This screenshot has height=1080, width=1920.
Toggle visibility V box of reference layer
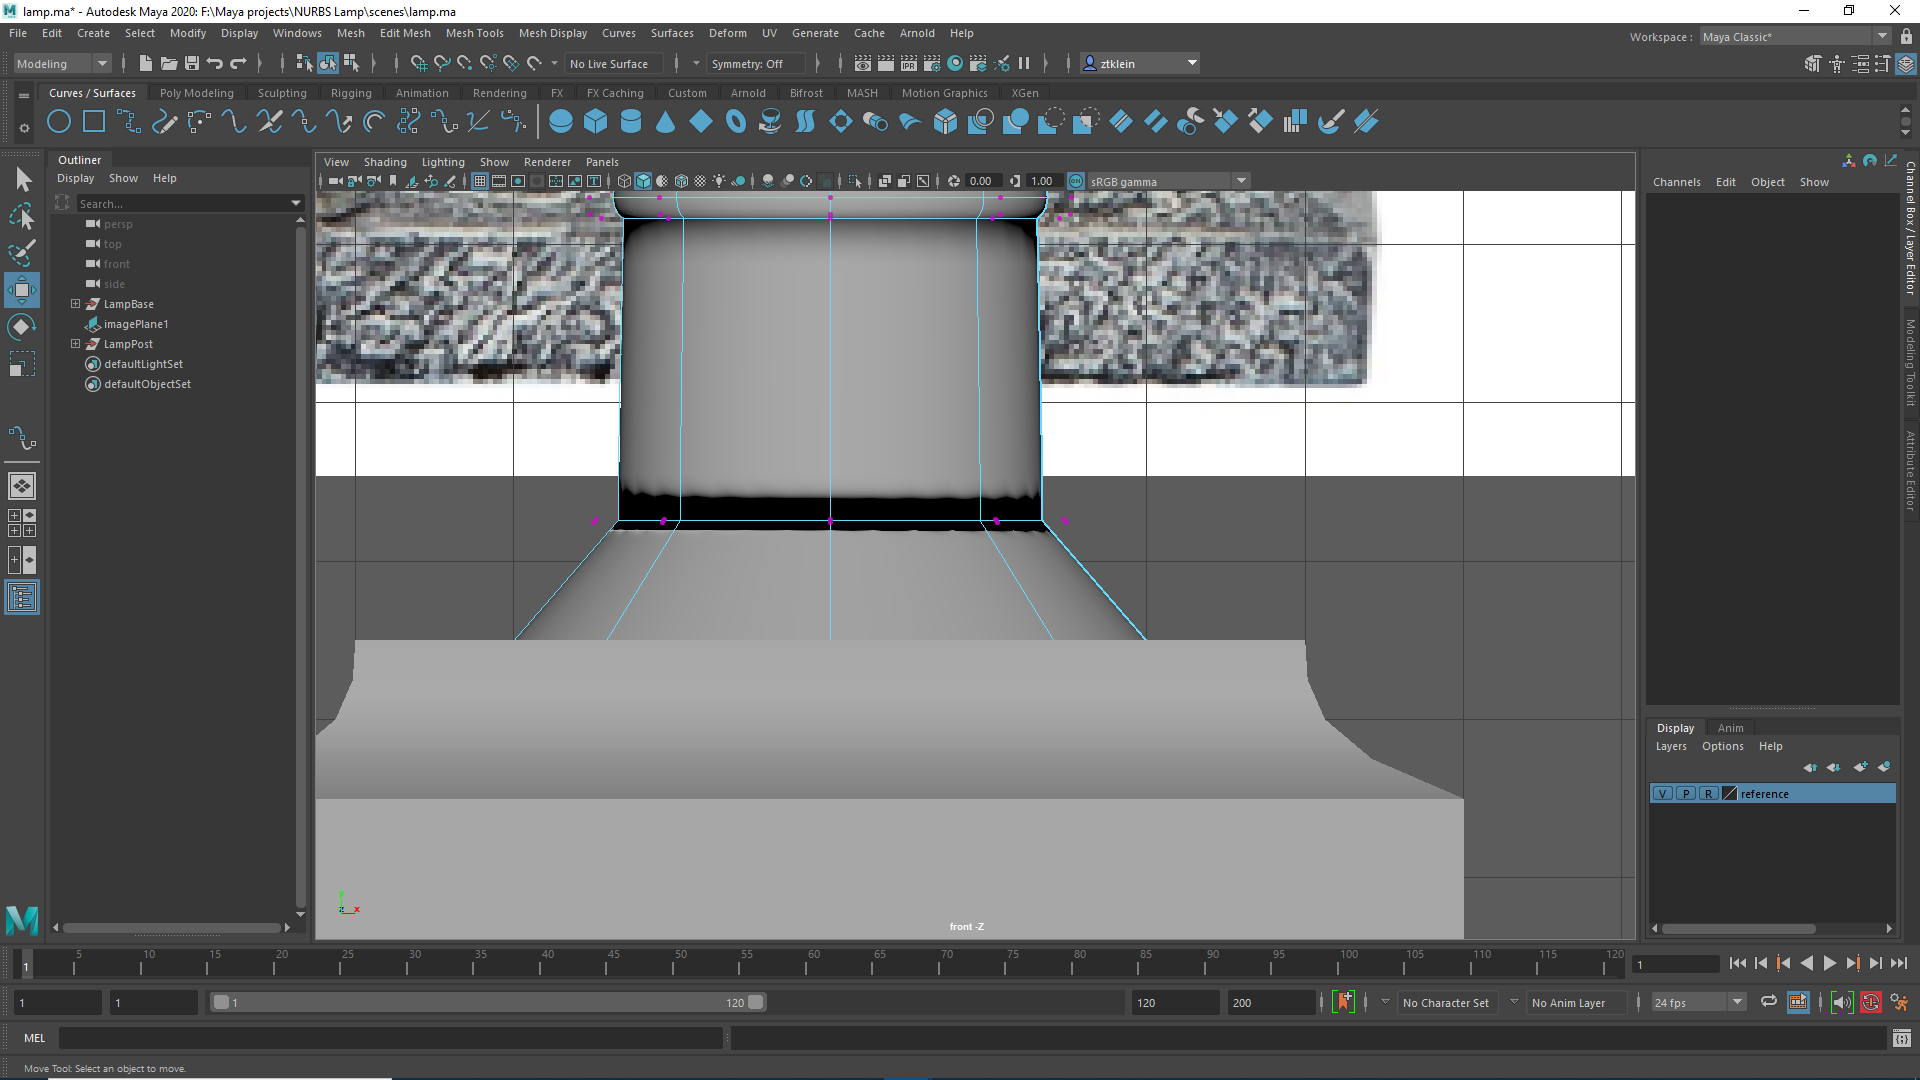click(x=1662, y=794)
